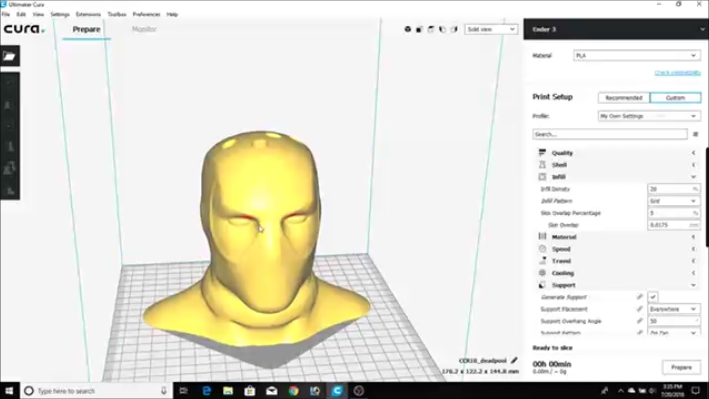Open the Material PLA dropdown
This screenshot has height=399, width=709.
pos(637,56)
